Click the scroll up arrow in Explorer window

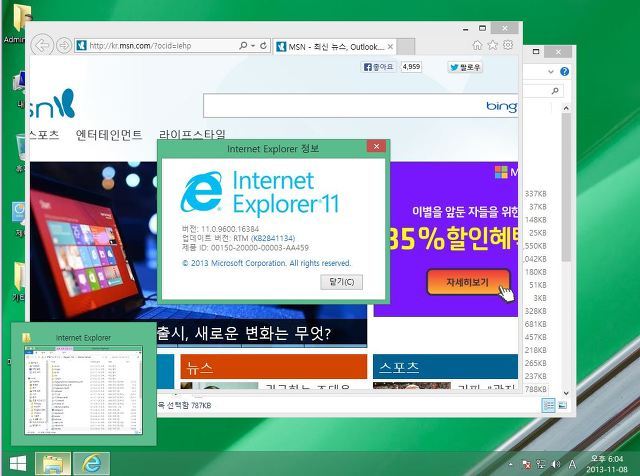tap(566, 108)
